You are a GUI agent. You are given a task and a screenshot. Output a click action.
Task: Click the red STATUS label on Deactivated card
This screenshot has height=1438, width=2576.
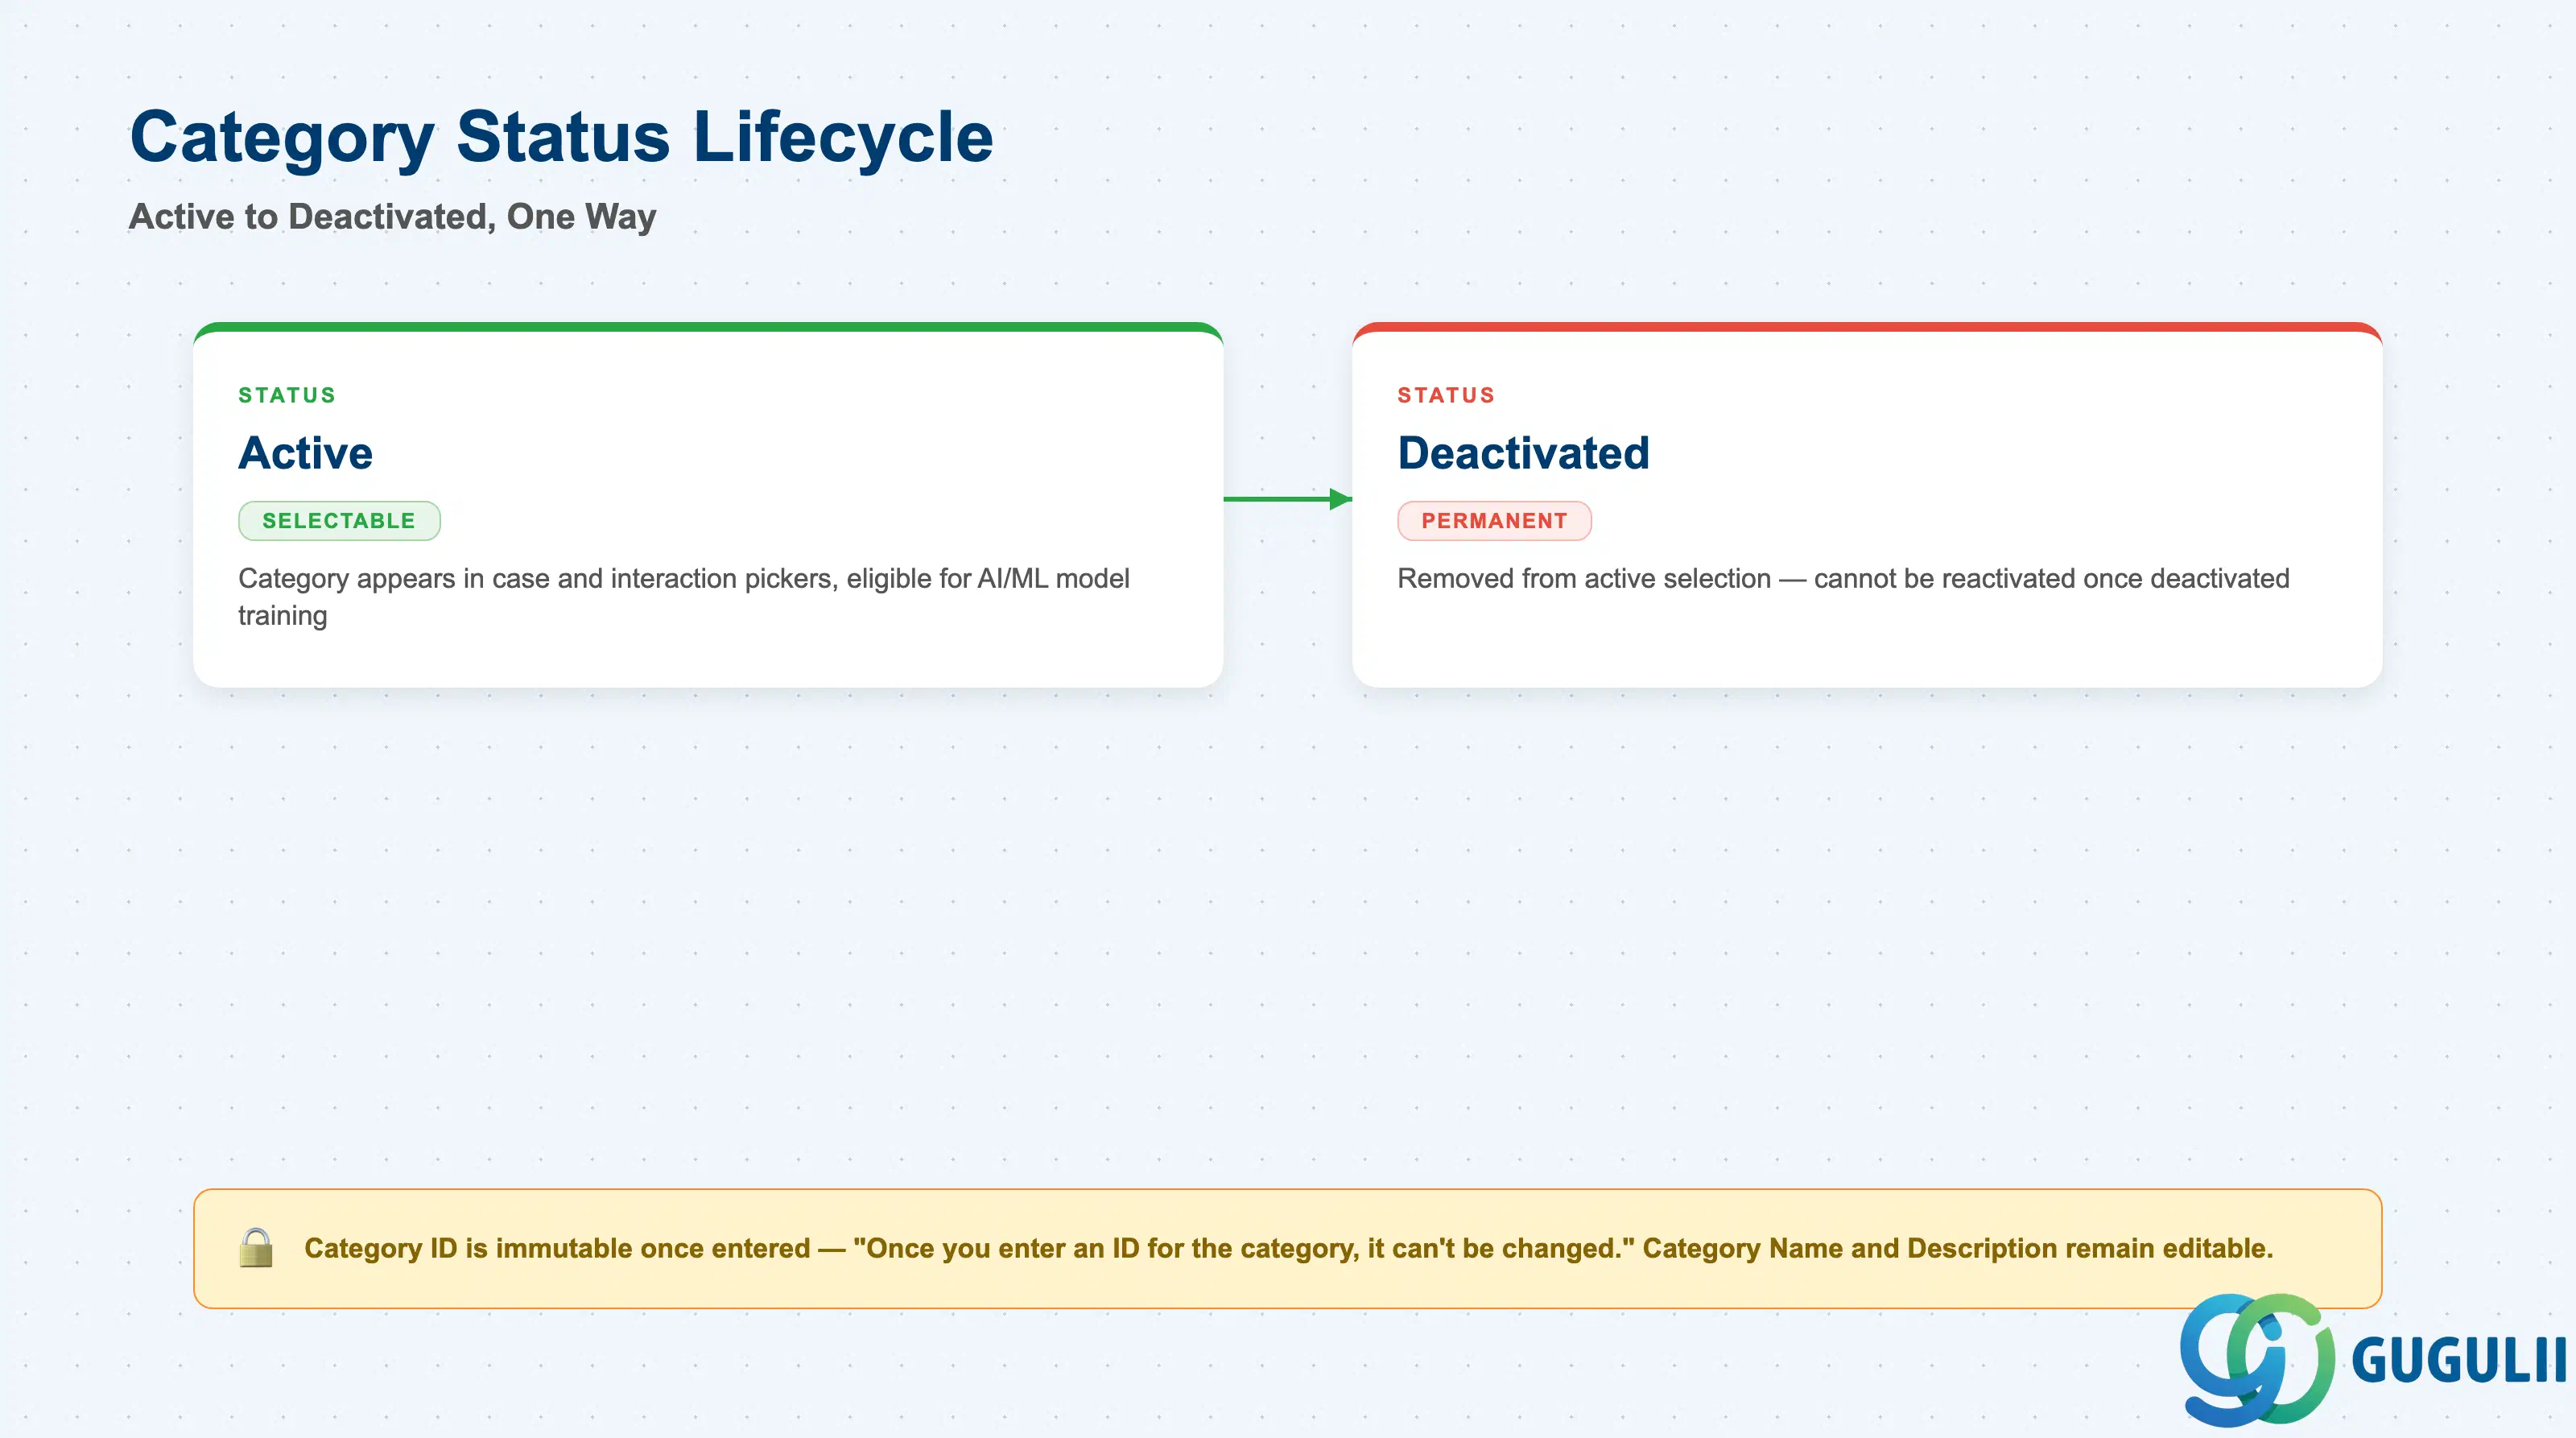1446,395
